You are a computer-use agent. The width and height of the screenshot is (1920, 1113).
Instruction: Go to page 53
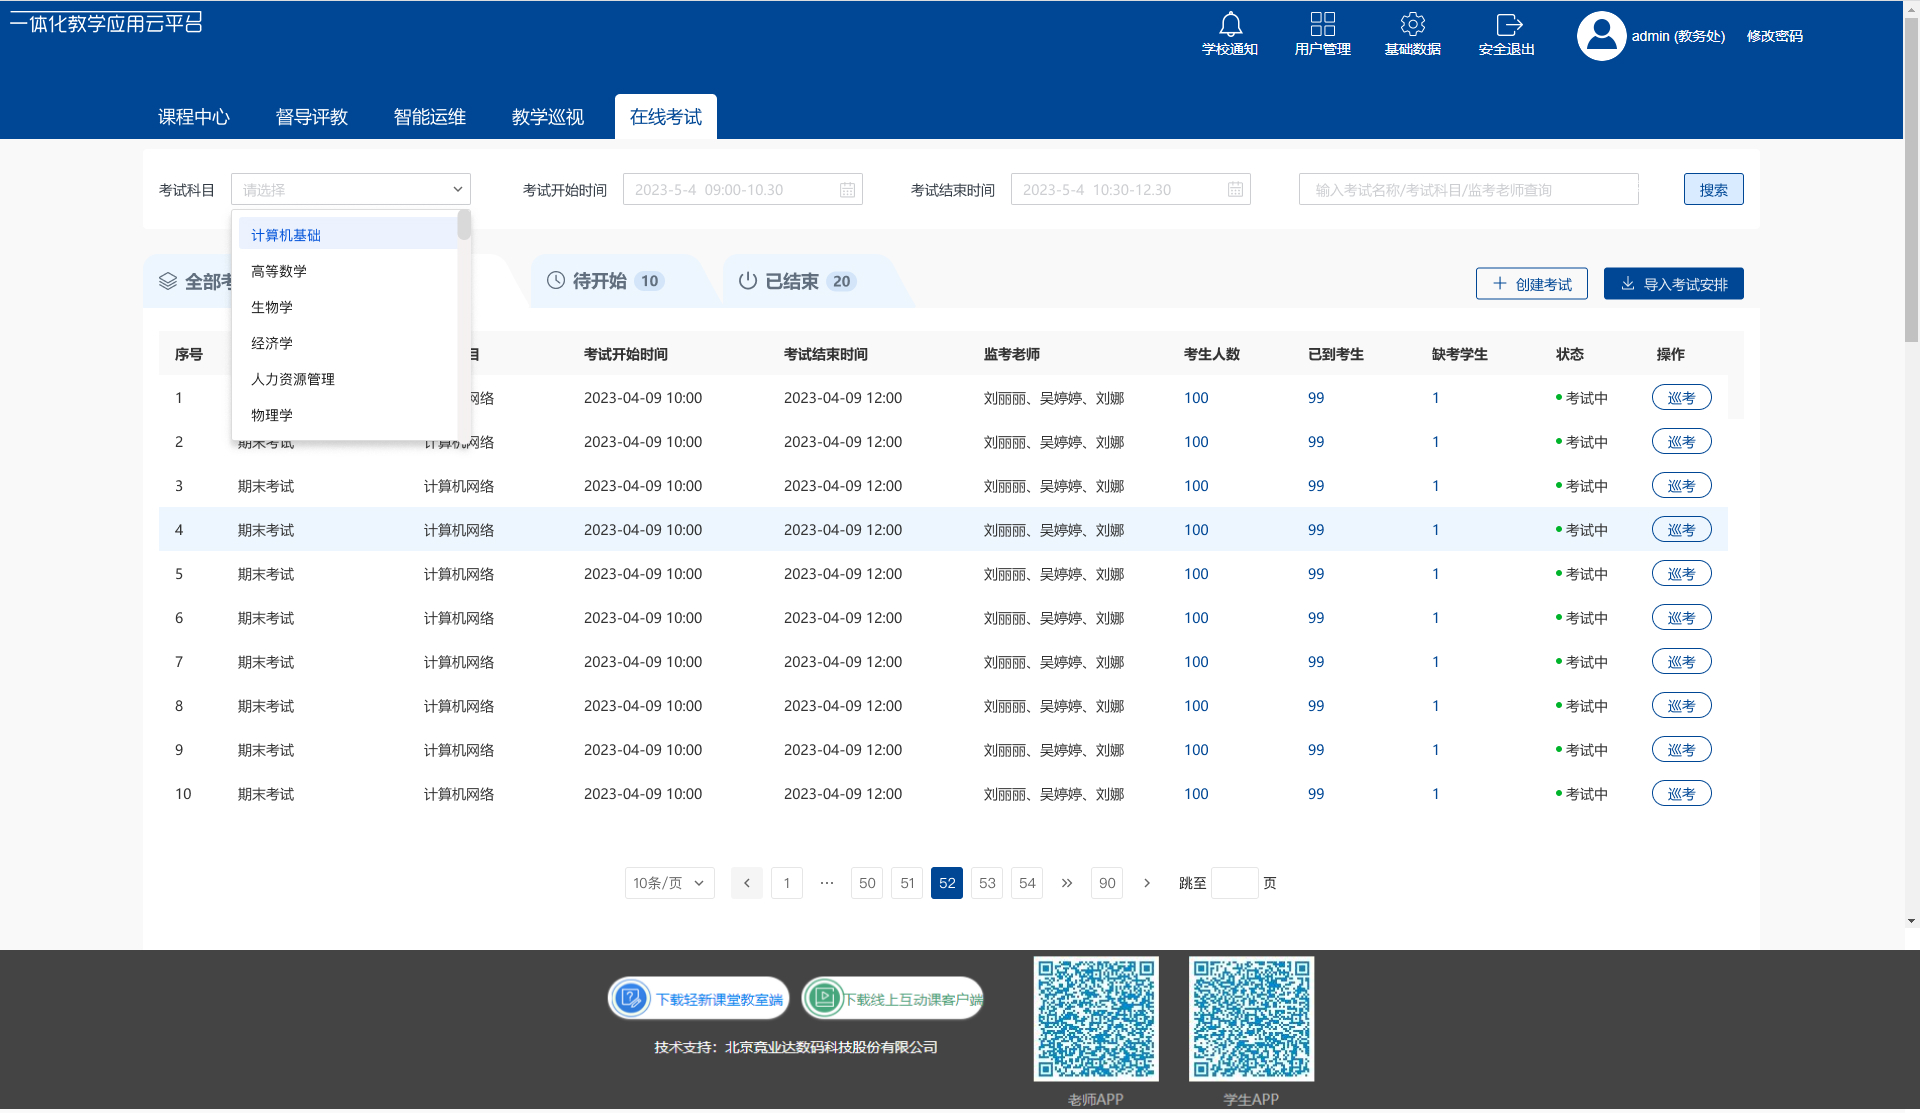tap(987, 883)
